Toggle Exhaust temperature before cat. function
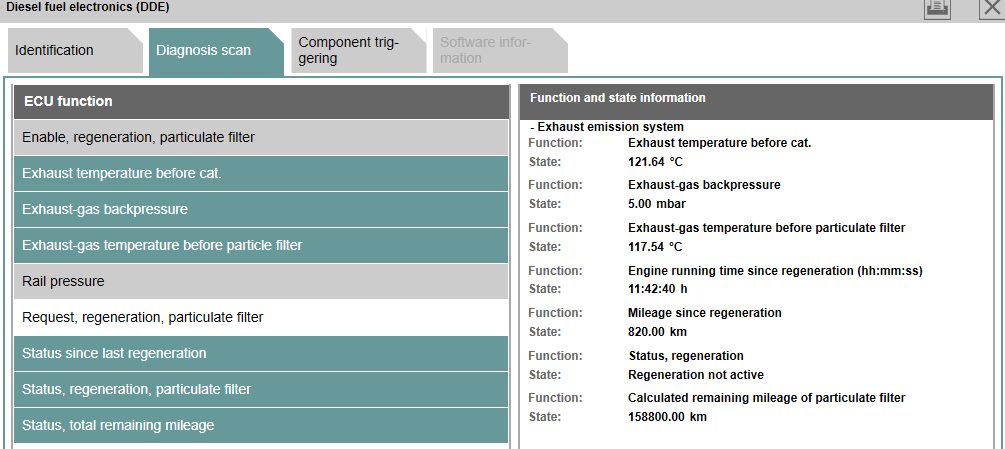The height and width of the screenshot is (449, 1005). point(261,174)
